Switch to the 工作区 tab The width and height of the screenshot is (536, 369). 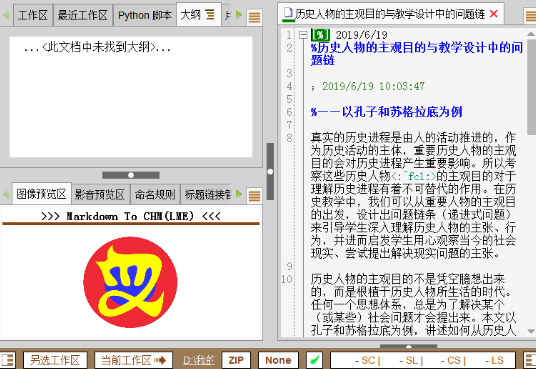point(33,15)
